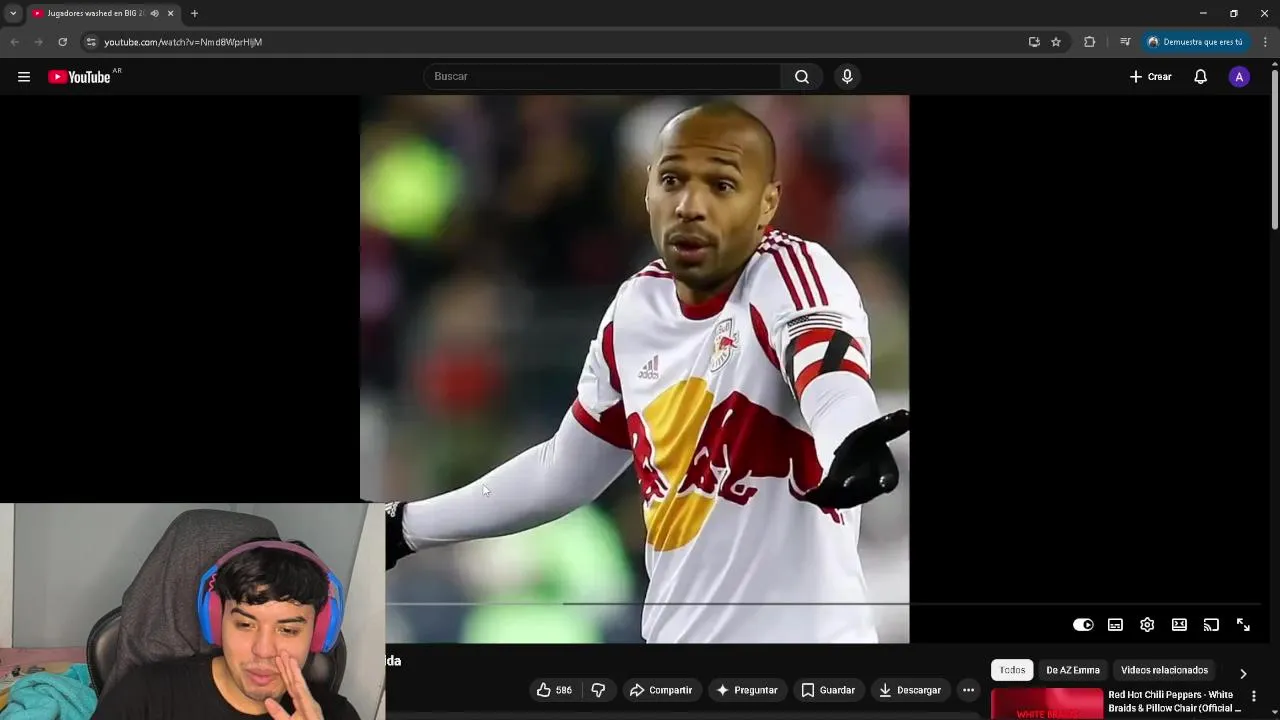Save video with Guardar

tap(828, 690)
